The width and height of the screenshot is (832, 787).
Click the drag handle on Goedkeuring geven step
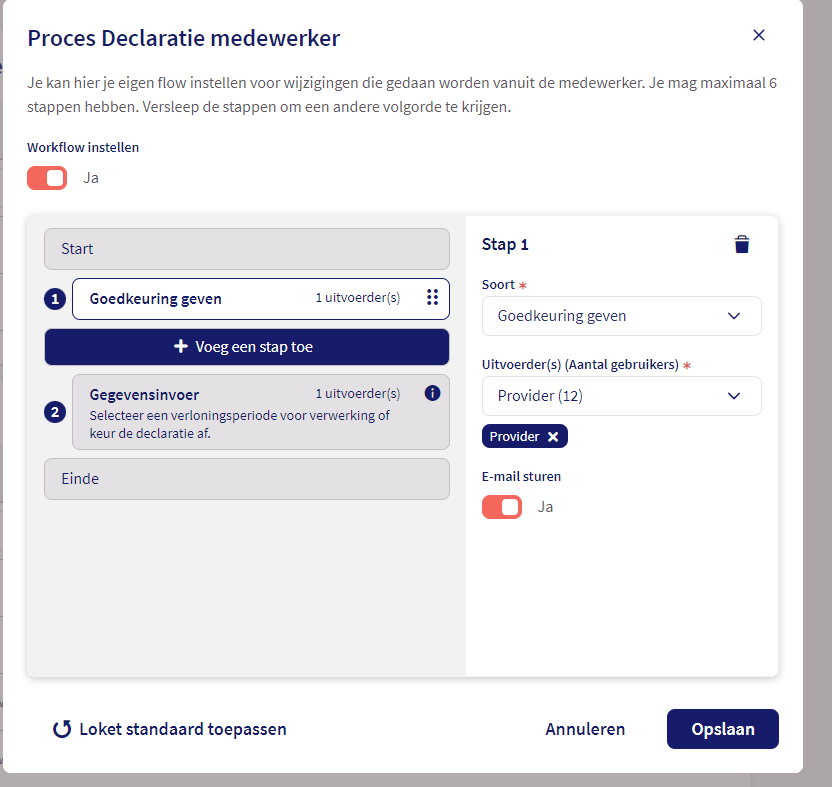432,297
